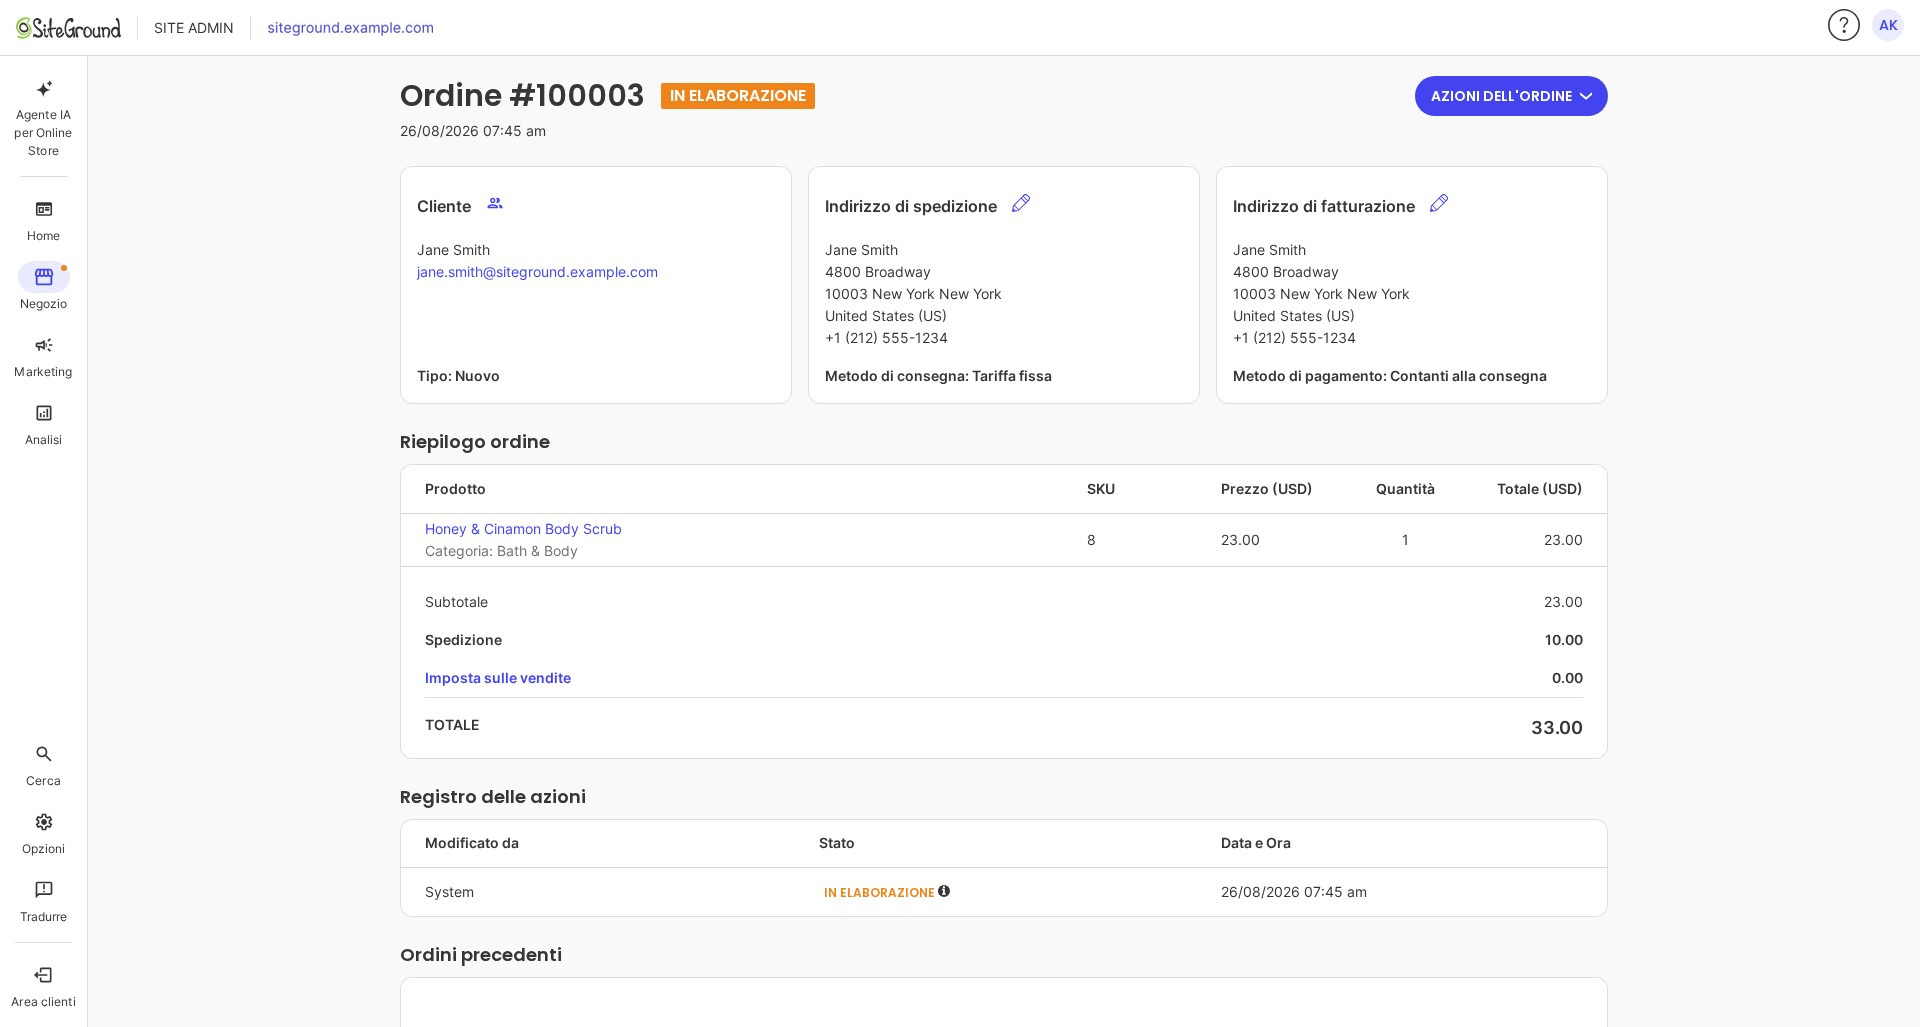The image size is (1920, 1027).
Task: Open the Analisi analytics section
Action: pyautogui.click(x=43, y=425)
